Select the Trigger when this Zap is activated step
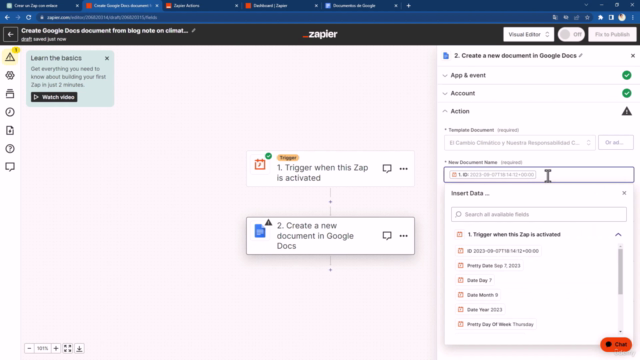The height and width of the screenshot is (360, 640). [x=330, y=169]
